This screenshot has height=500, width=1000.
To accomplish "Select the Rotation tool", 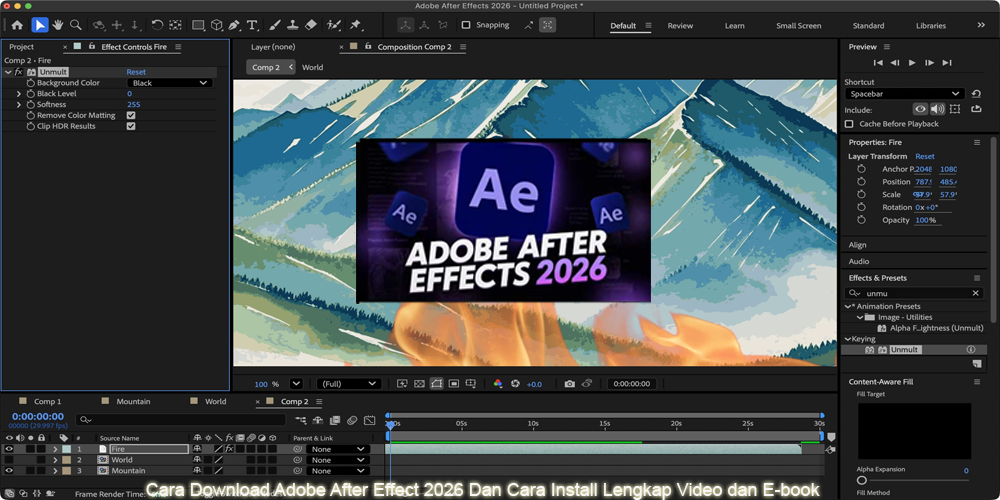I will point(157,26).
